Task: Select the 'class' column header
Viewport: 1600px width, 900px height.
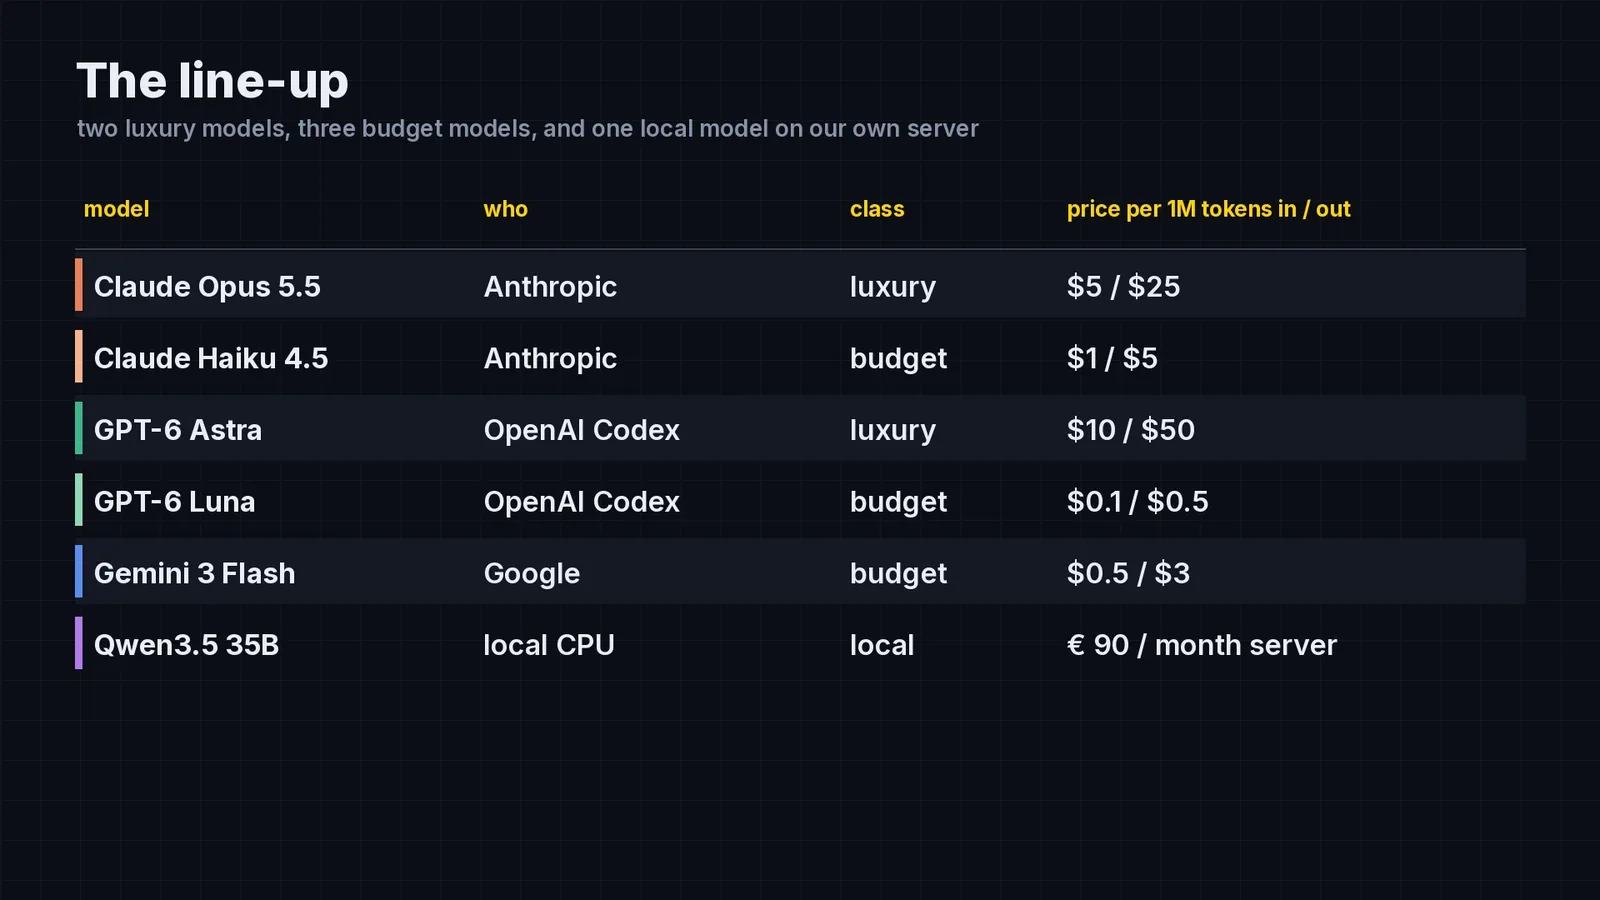Action: click(x=877, y=209)
